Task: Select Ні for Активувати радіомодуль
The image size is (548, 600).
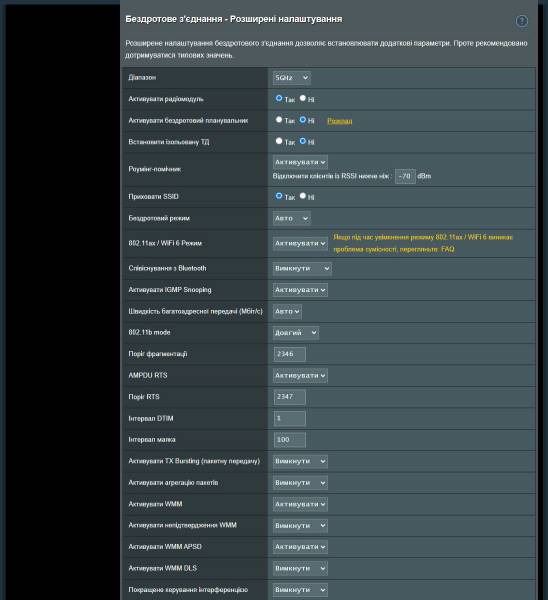Action: pos(302,98)
